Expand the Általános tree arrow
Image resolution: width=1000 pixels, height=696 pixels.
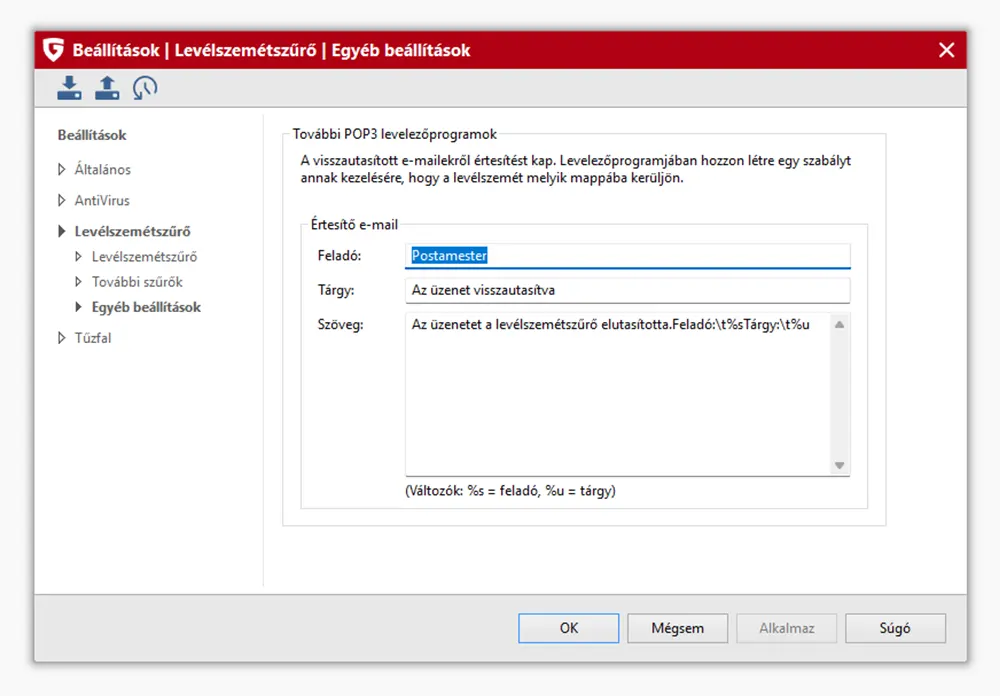[62, 170]
